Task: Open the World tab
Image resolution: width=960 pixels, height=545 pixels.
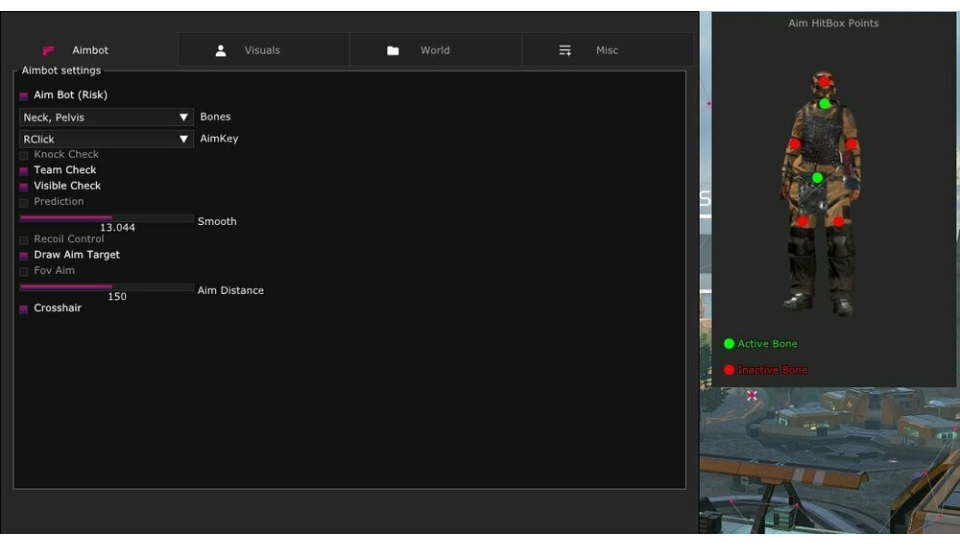Action: point(436,50)
